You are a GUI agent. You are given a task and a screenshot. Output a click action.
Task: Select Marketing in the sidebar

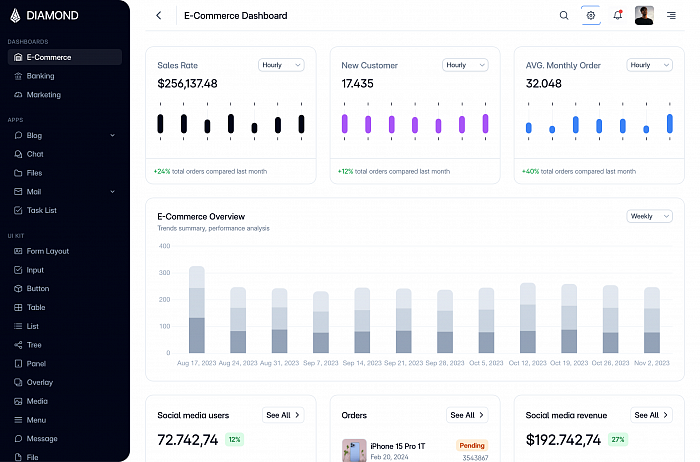click(65, 95)
